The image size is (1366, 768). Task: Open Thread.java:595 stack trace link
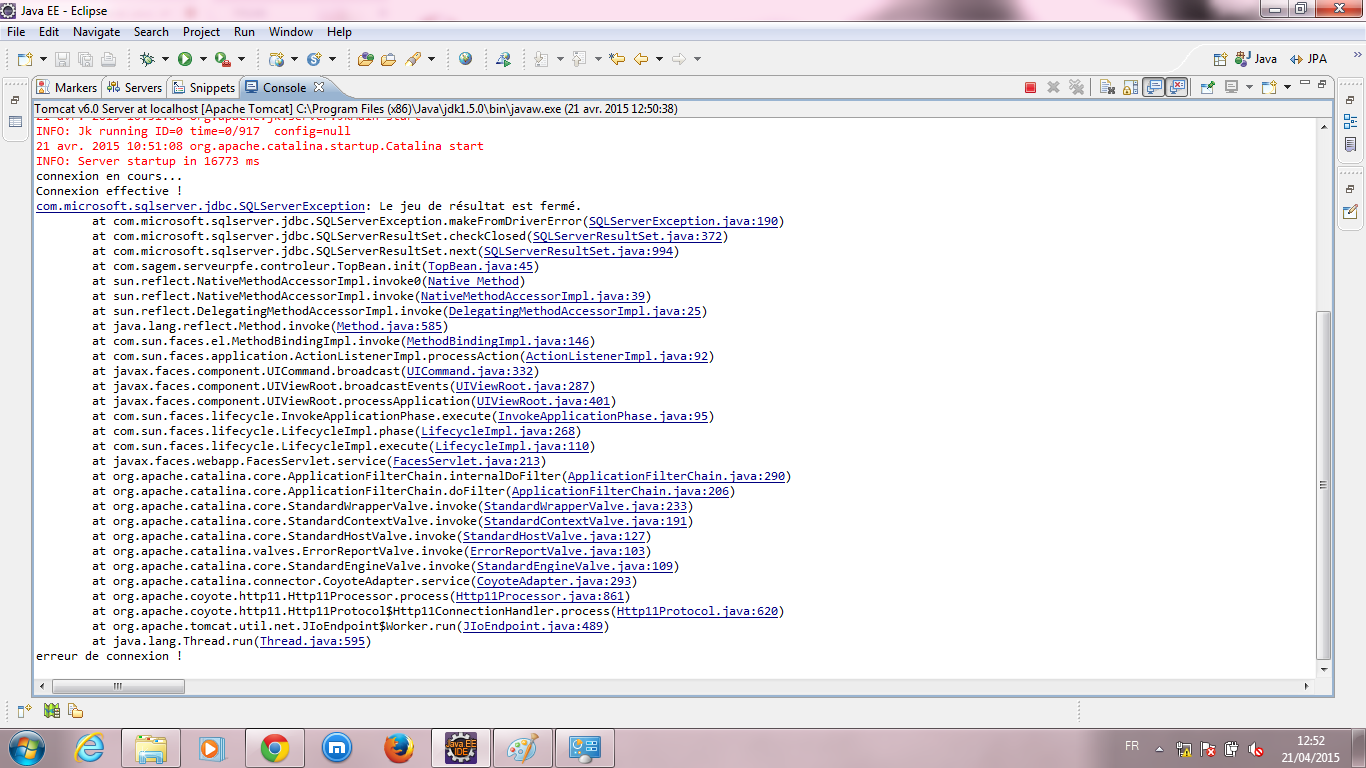coord(312,641)
